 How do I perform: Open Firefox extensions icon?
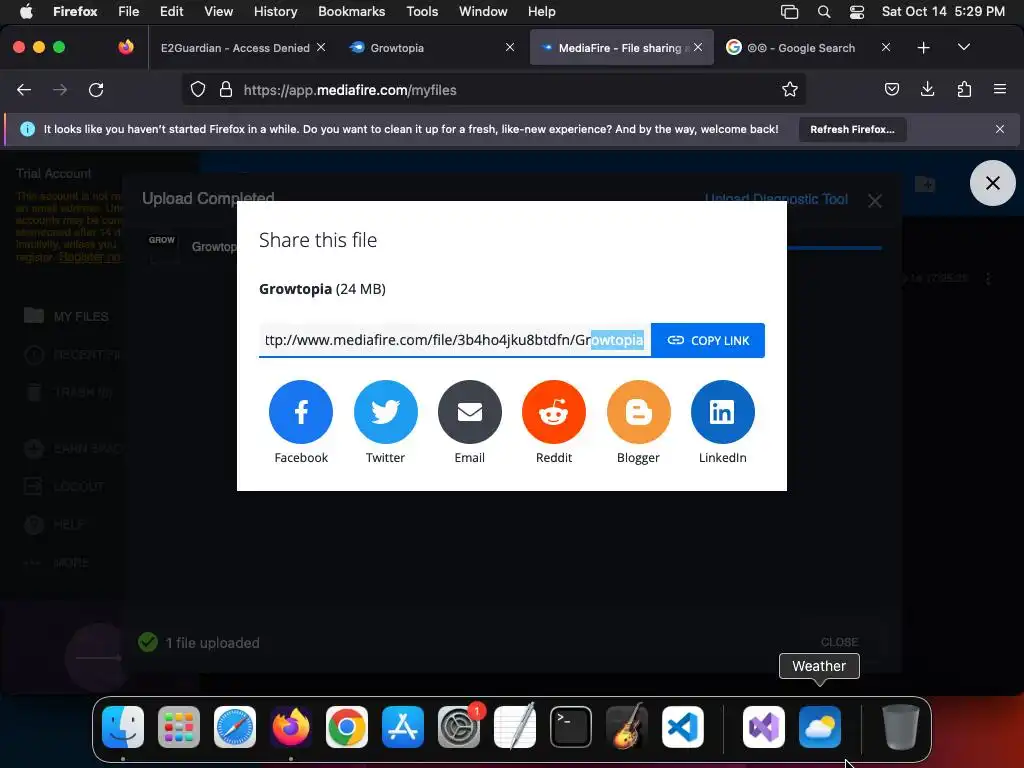964,89
